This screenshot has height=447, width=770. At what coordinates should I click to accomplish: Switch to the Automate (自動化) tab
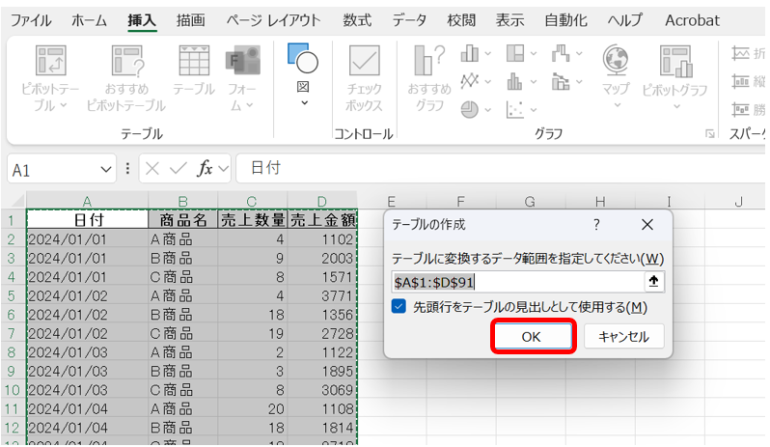pyautogui.click(x=566, y=20)
